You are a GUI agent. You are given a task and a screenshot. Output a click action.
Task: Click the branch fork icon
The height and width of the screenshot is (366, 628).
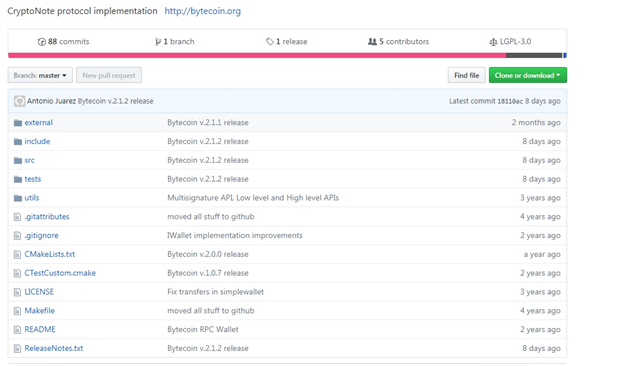[158, 42]
